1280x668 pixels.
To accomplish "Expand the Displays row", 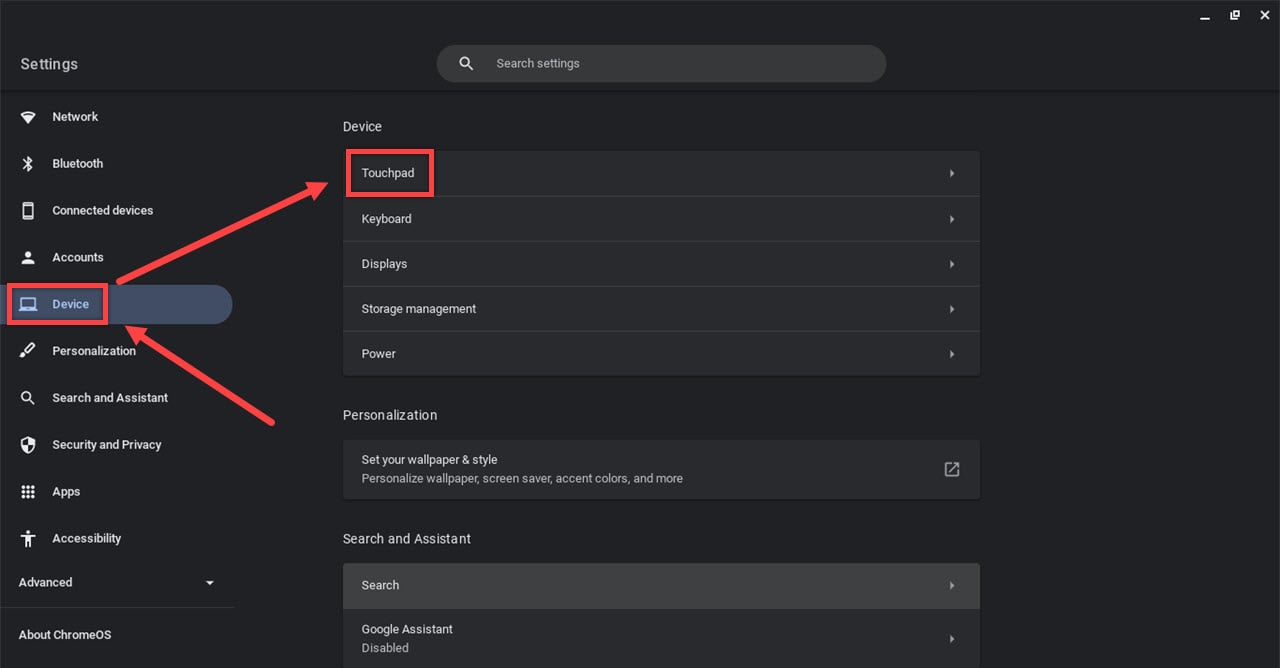I will [x=951, y=263].
